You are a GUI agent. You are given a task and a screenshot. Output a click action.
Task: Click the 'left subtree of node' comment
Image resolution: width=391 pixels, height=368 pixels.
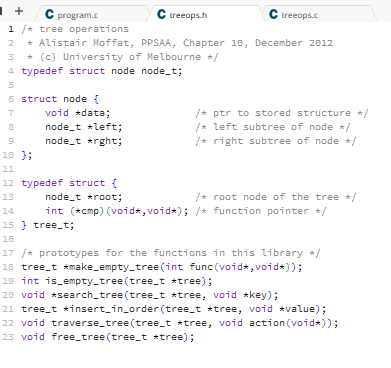point(273,127)
